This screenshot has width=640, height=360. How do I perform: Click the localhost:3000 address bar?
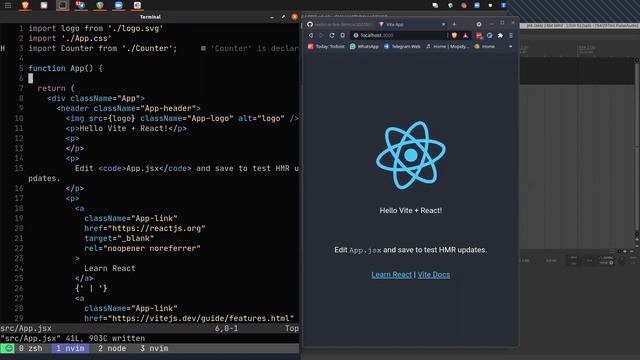click(398, 36)
